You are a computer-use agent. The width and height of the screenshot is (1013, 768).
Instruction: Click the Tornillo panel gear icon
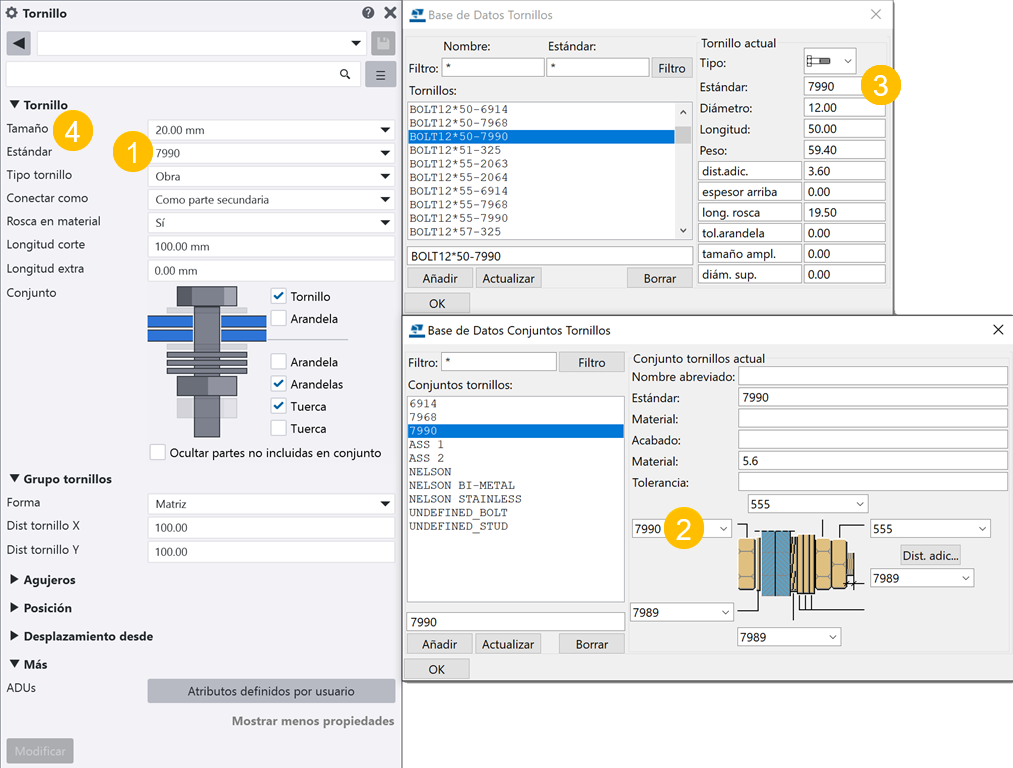pyautogui.click(x=12, y=13)
